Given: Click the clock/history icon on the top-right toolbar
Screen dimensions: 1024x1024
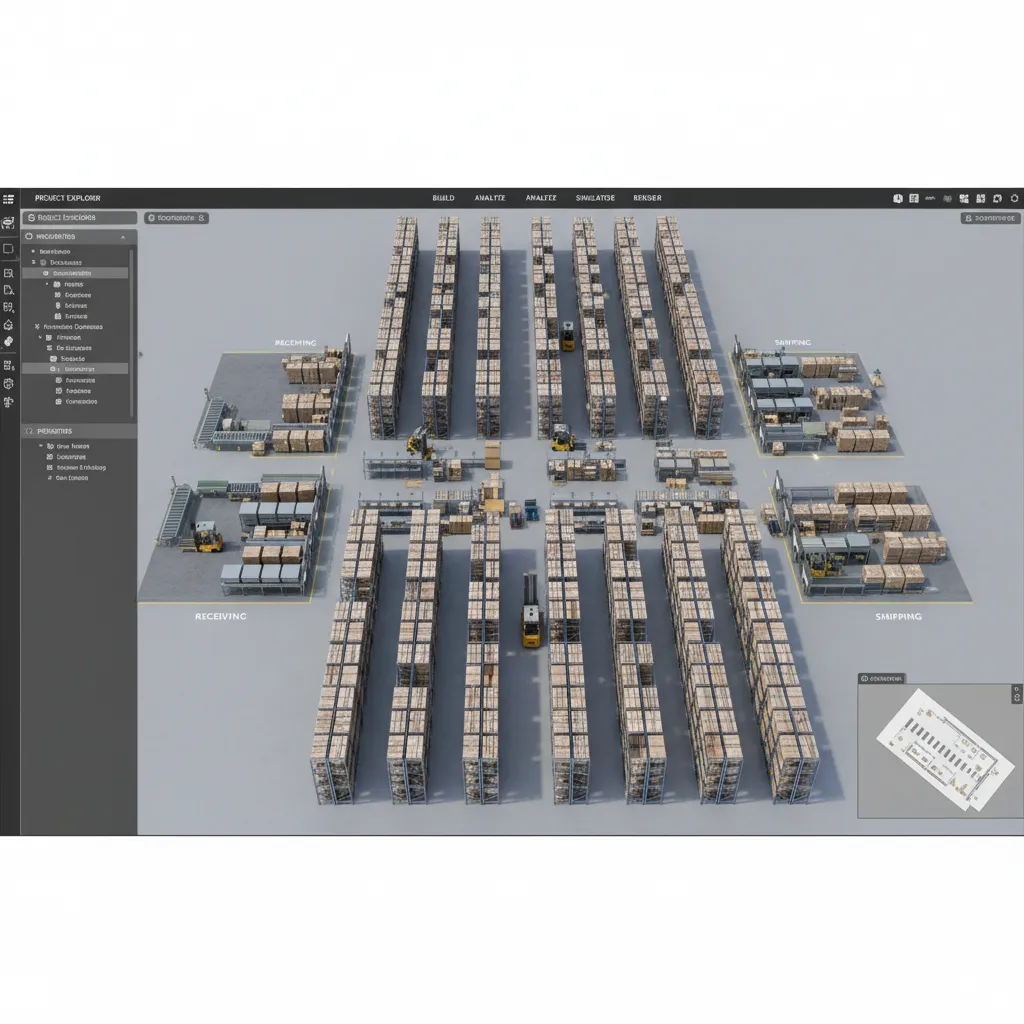Looking at the screenshot, I should click(x=898, y=199).
